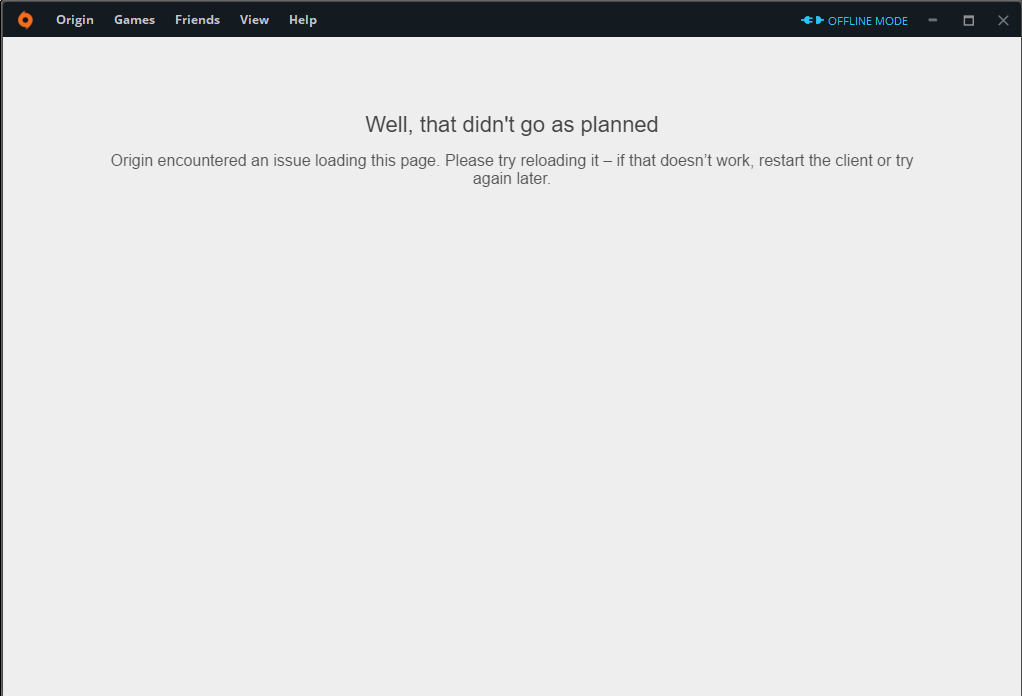This screenshot has width=1022, height=696.
Task: Minimize the Origin window
Action: [933, 20]
